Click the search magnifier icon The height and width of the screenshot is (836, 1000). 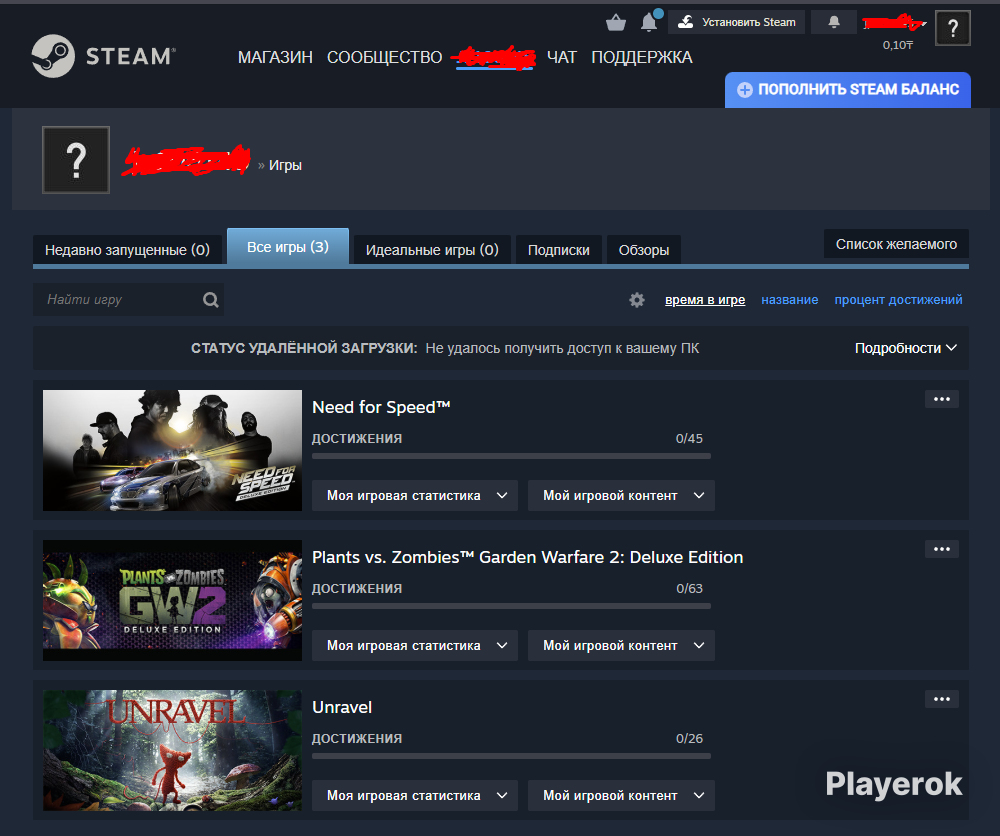210,300
